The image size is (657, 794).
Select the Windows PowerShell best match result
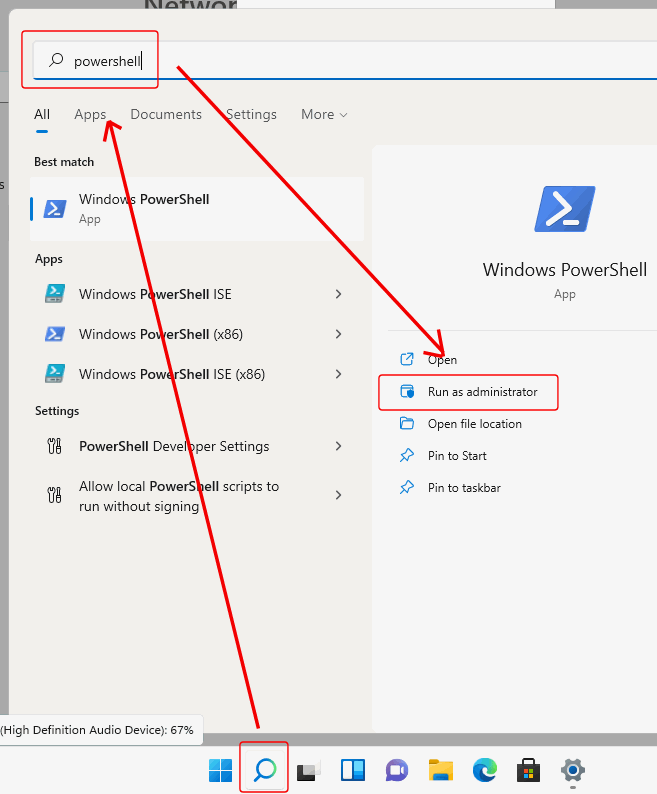[197, 209]
